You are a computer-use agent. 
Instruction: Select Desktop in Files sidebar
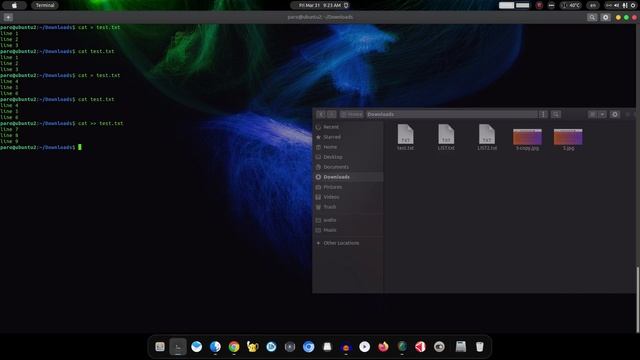click(x=348, y=157)
